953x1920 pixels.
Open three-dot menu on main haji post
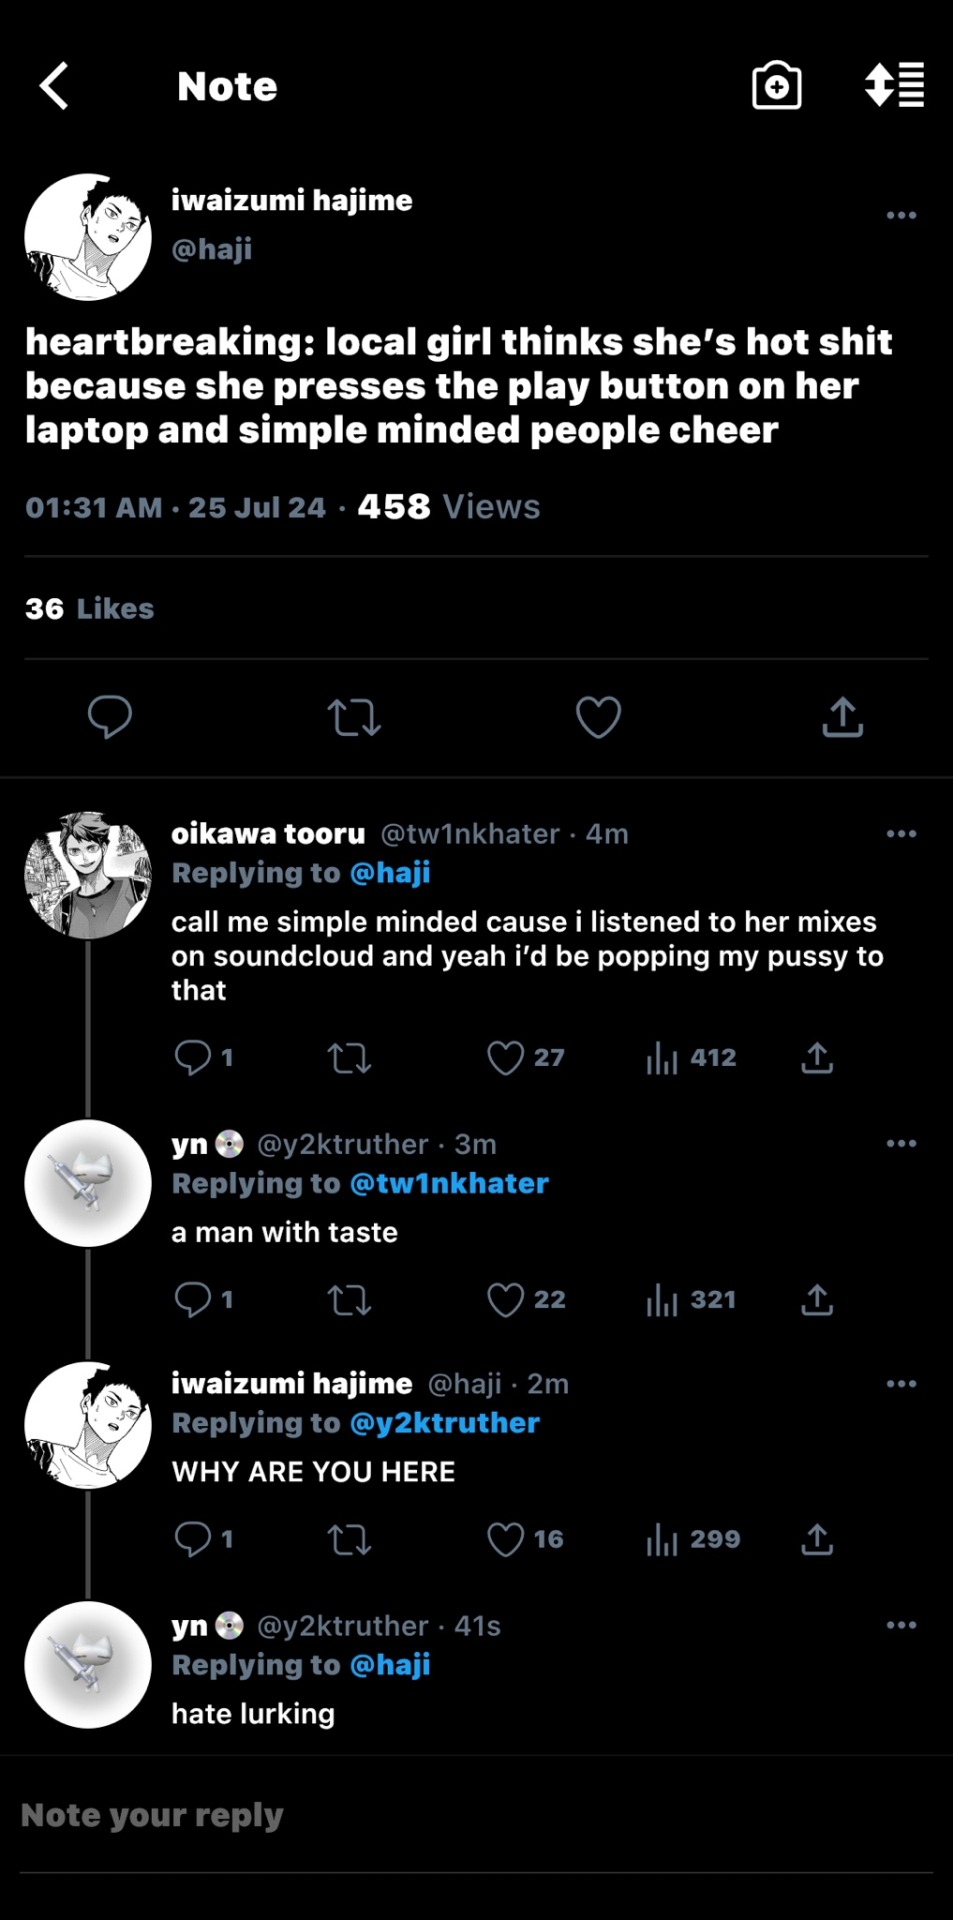[901, 215]
